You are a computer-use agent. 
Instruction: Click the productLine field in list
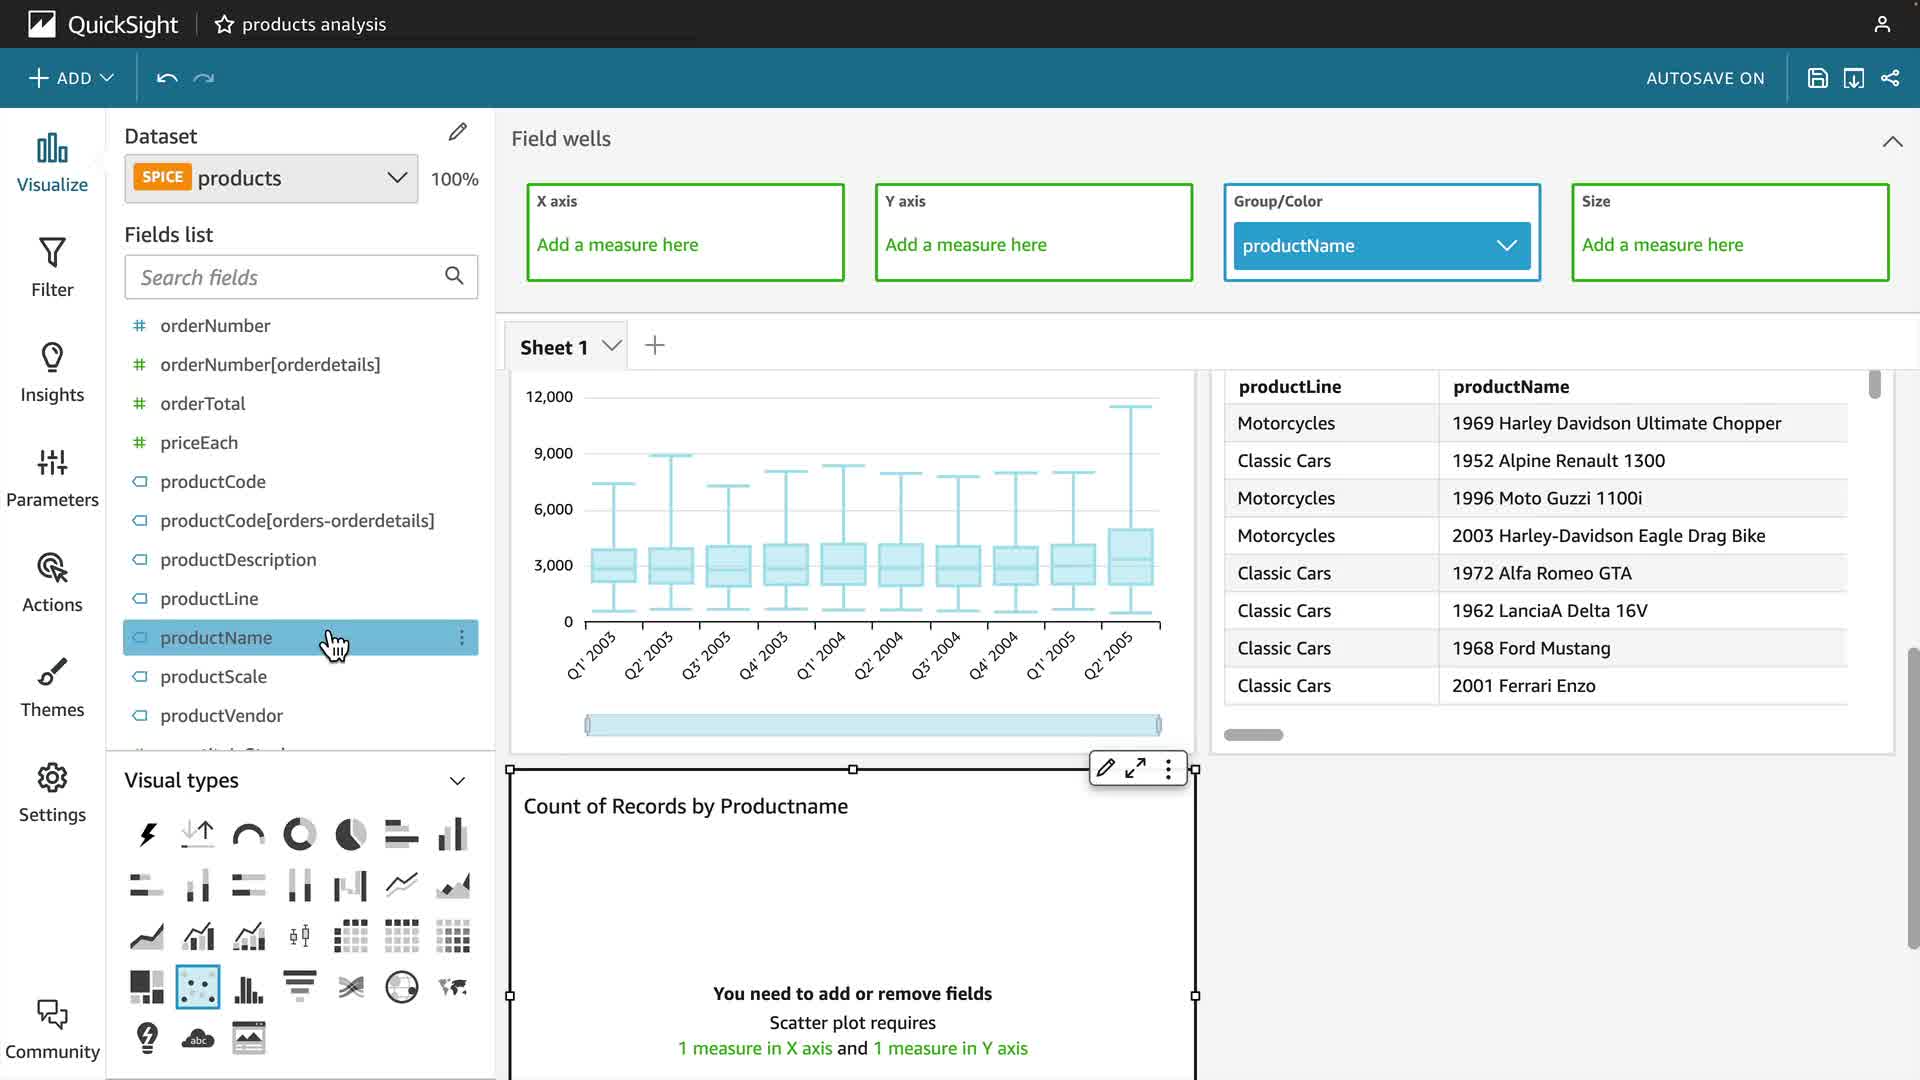click(x=209, y=598)
